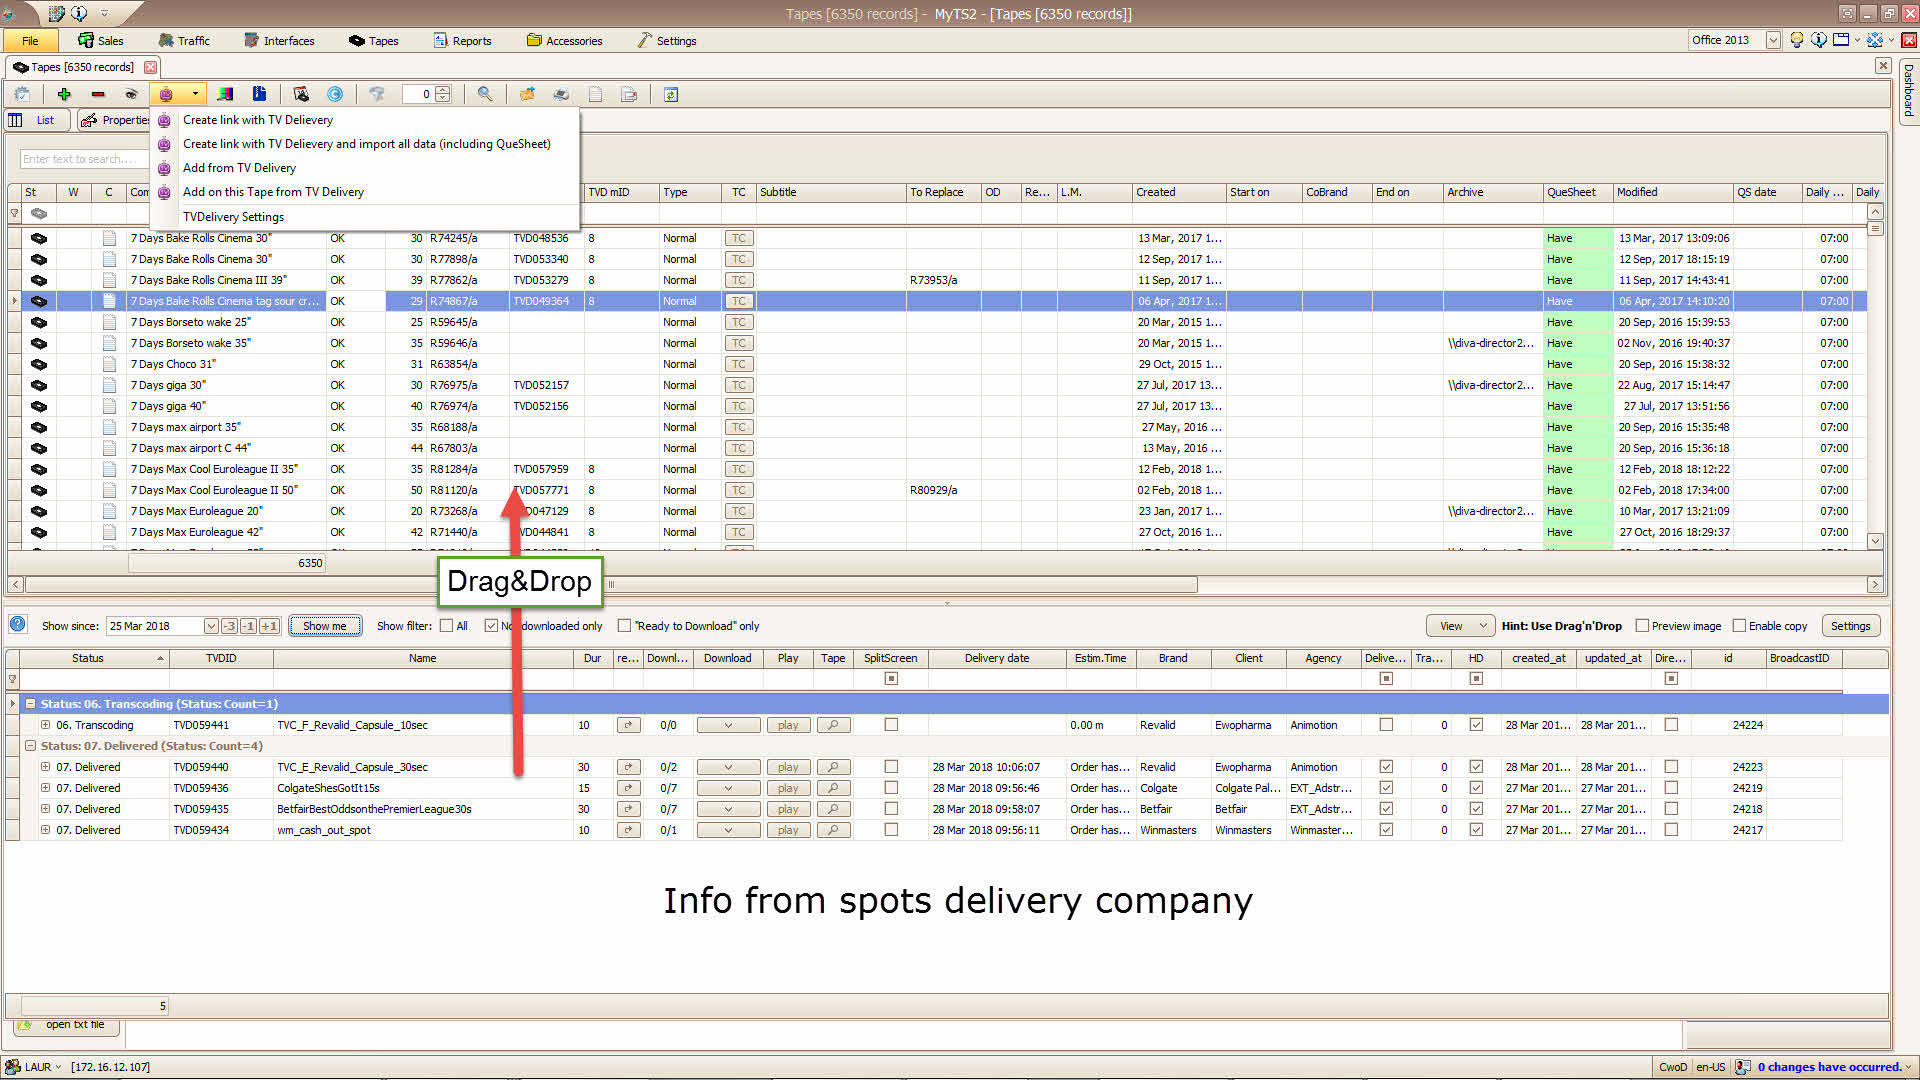Select 'Add from TV Delivery' menu entry

[x=239, y=168]
